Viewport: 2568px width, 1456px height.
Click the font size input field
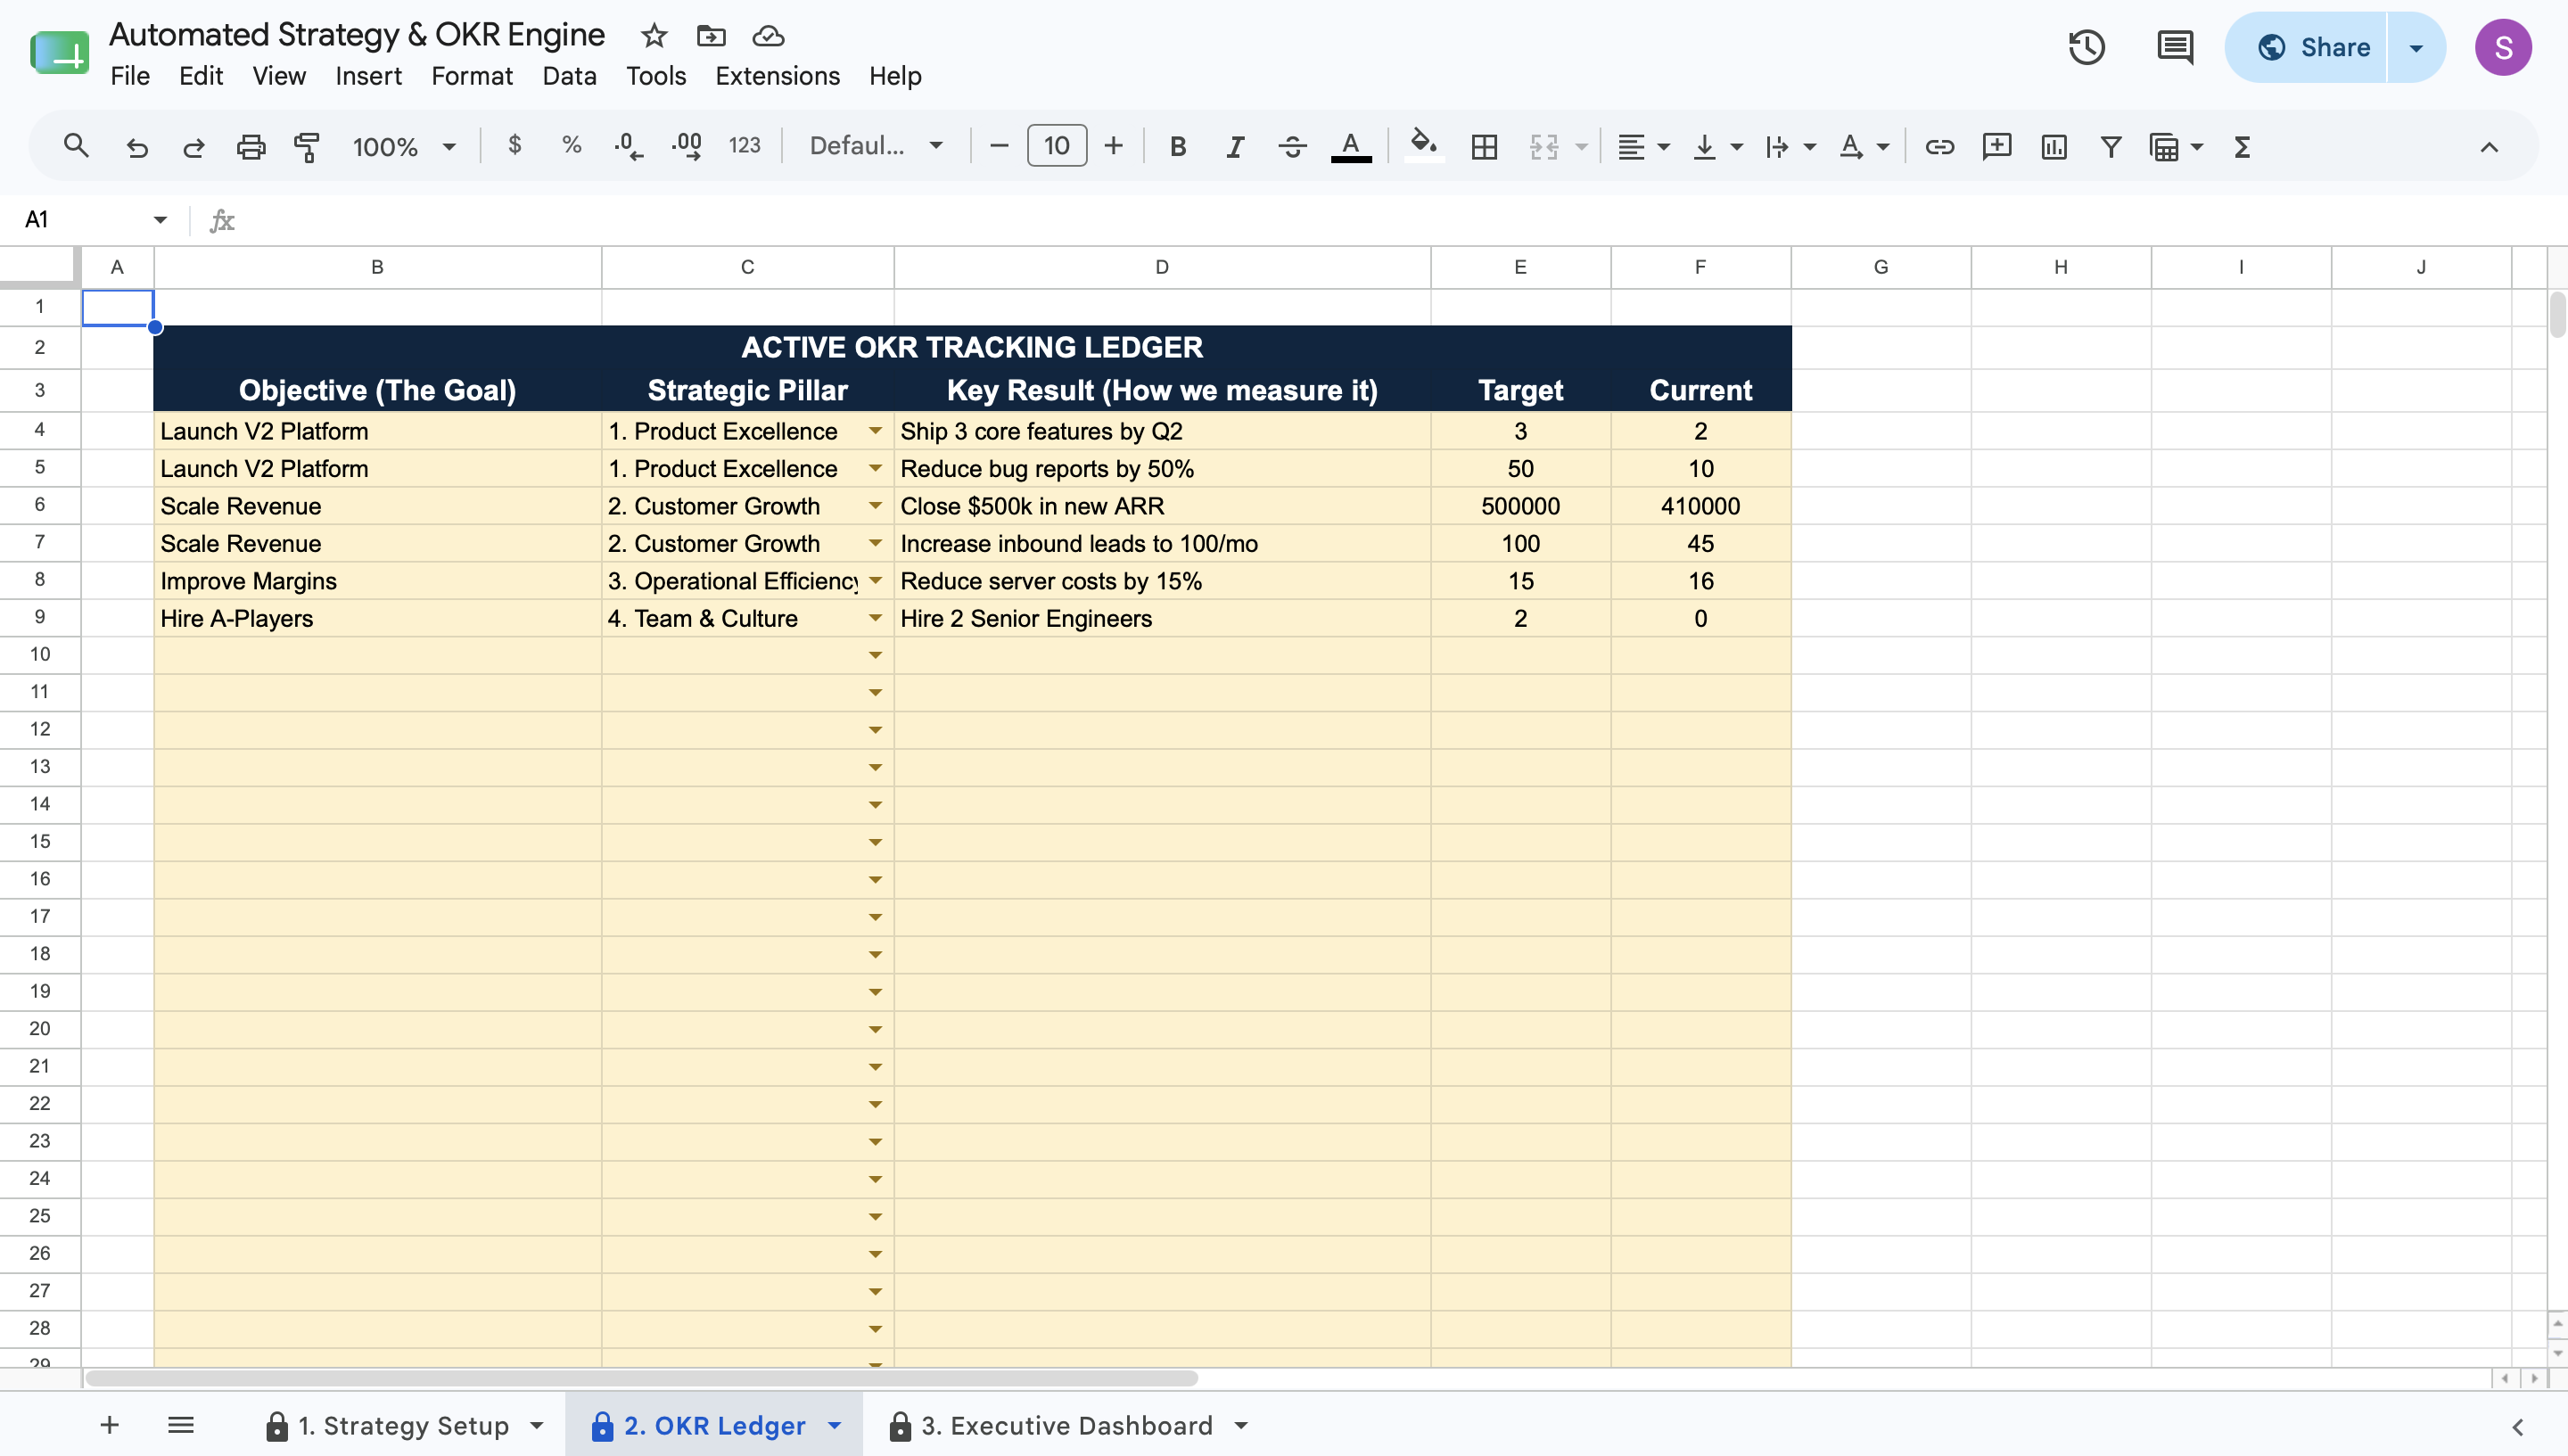click(1056, 146)
